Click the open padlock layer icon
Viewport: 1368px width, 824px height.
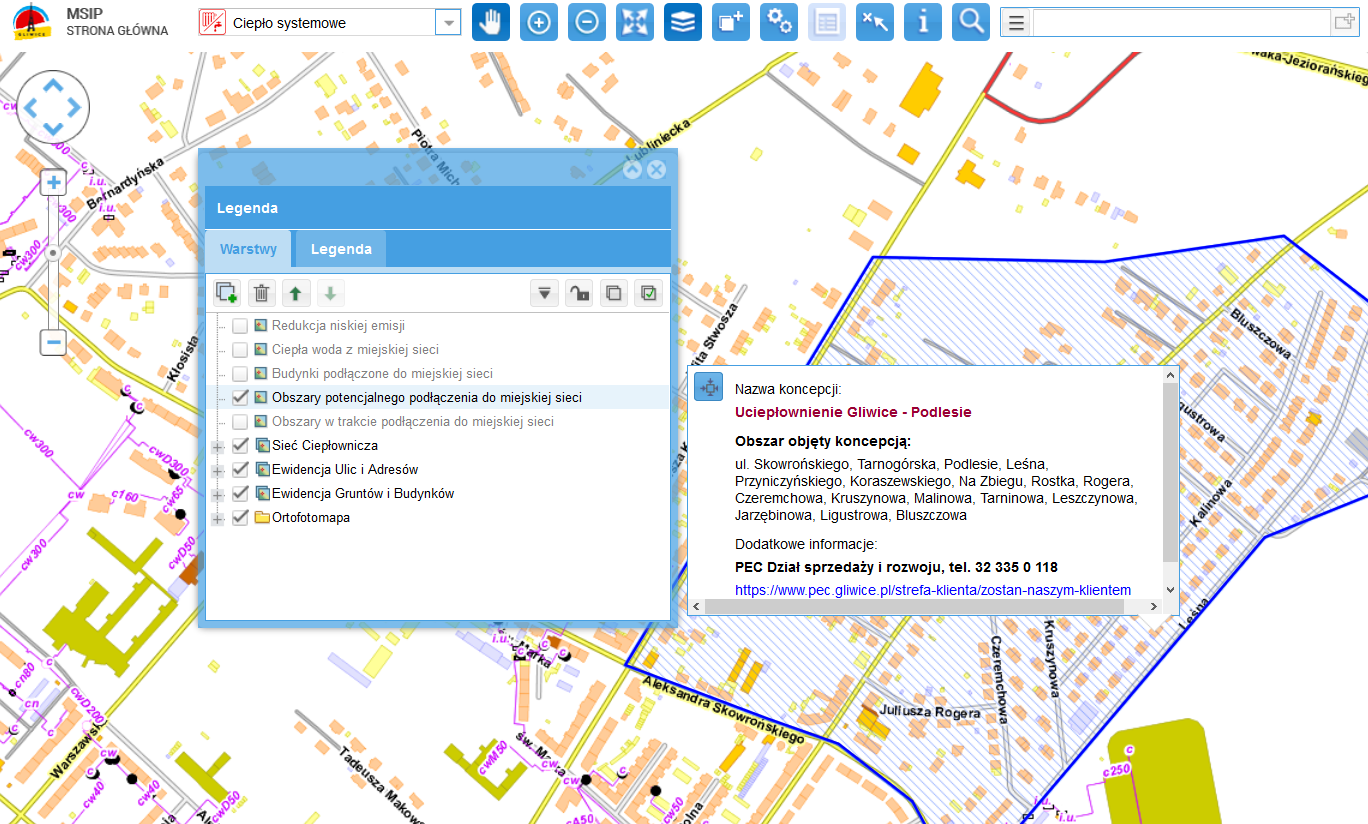[x=579, y=293]
